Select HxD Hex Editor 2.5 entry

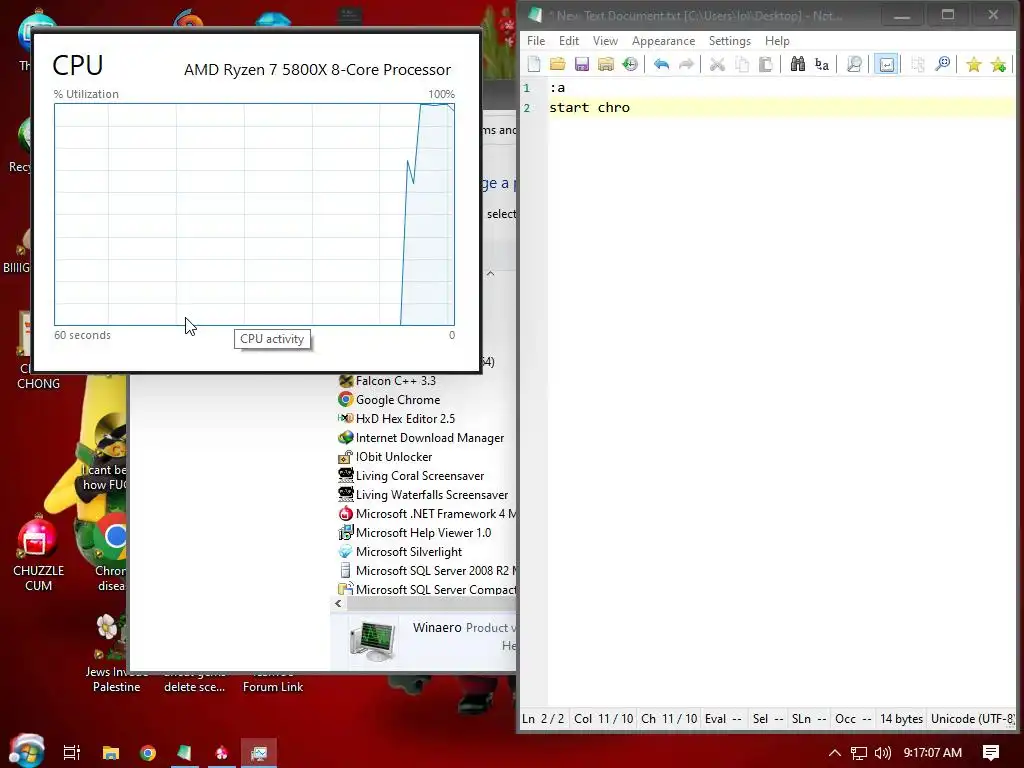pyautogui.click(x=396, y=419)
